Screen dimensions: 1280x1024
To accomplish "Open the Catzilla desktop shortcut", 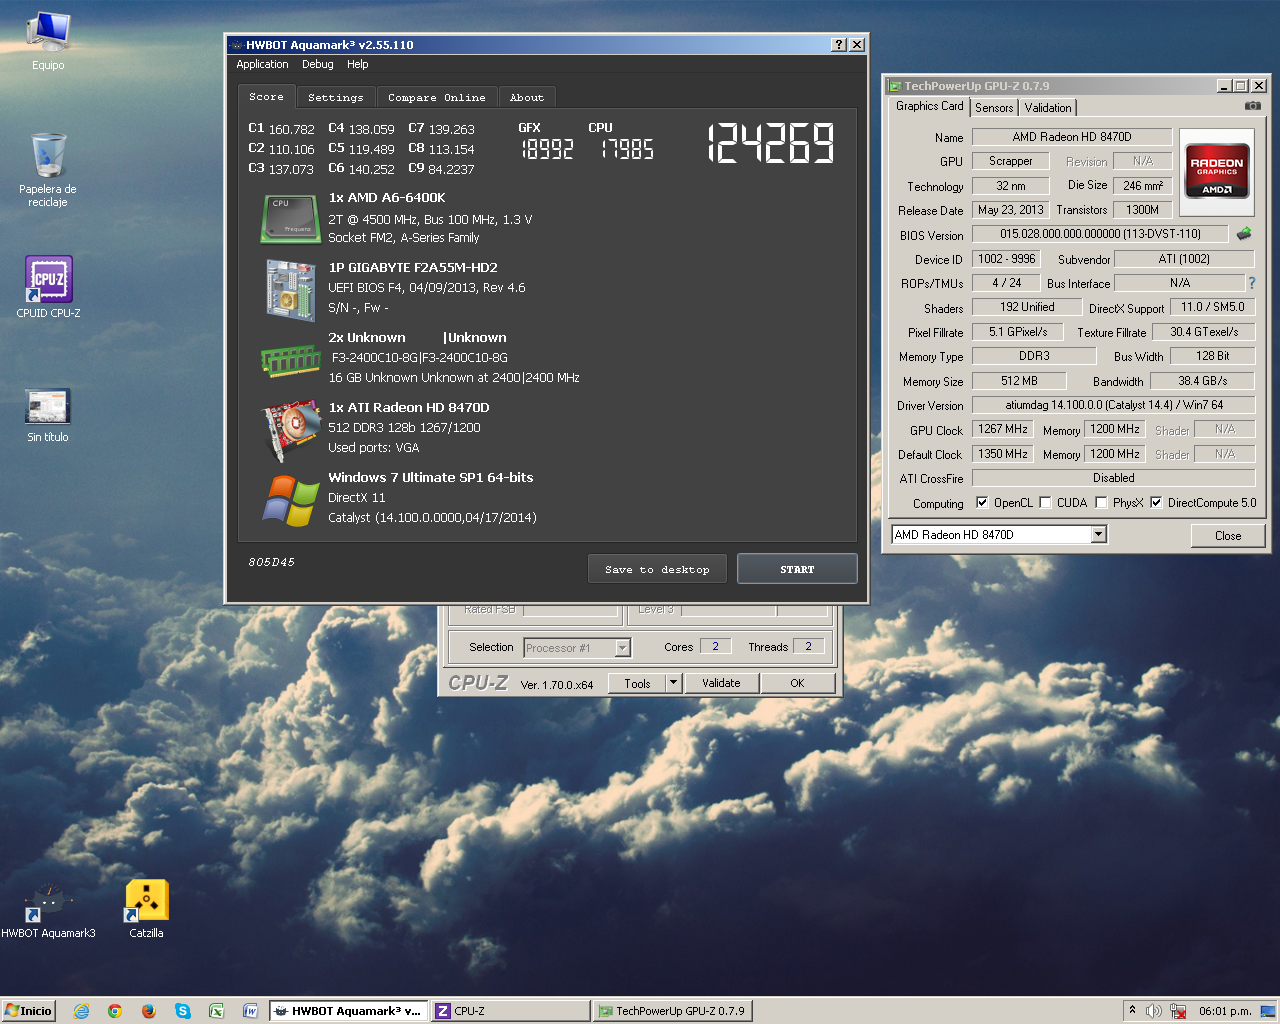I will pyautogui.click(x=146, y=909).
